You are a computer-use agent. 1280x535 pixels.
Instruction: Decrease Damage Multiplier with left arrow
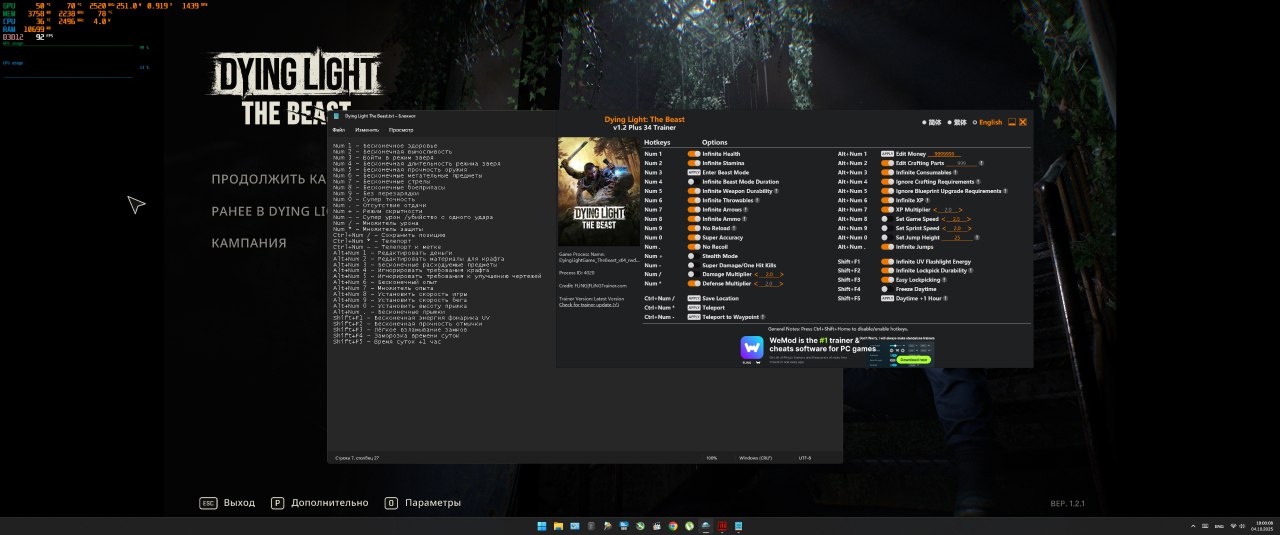click(x=756, y=274)
